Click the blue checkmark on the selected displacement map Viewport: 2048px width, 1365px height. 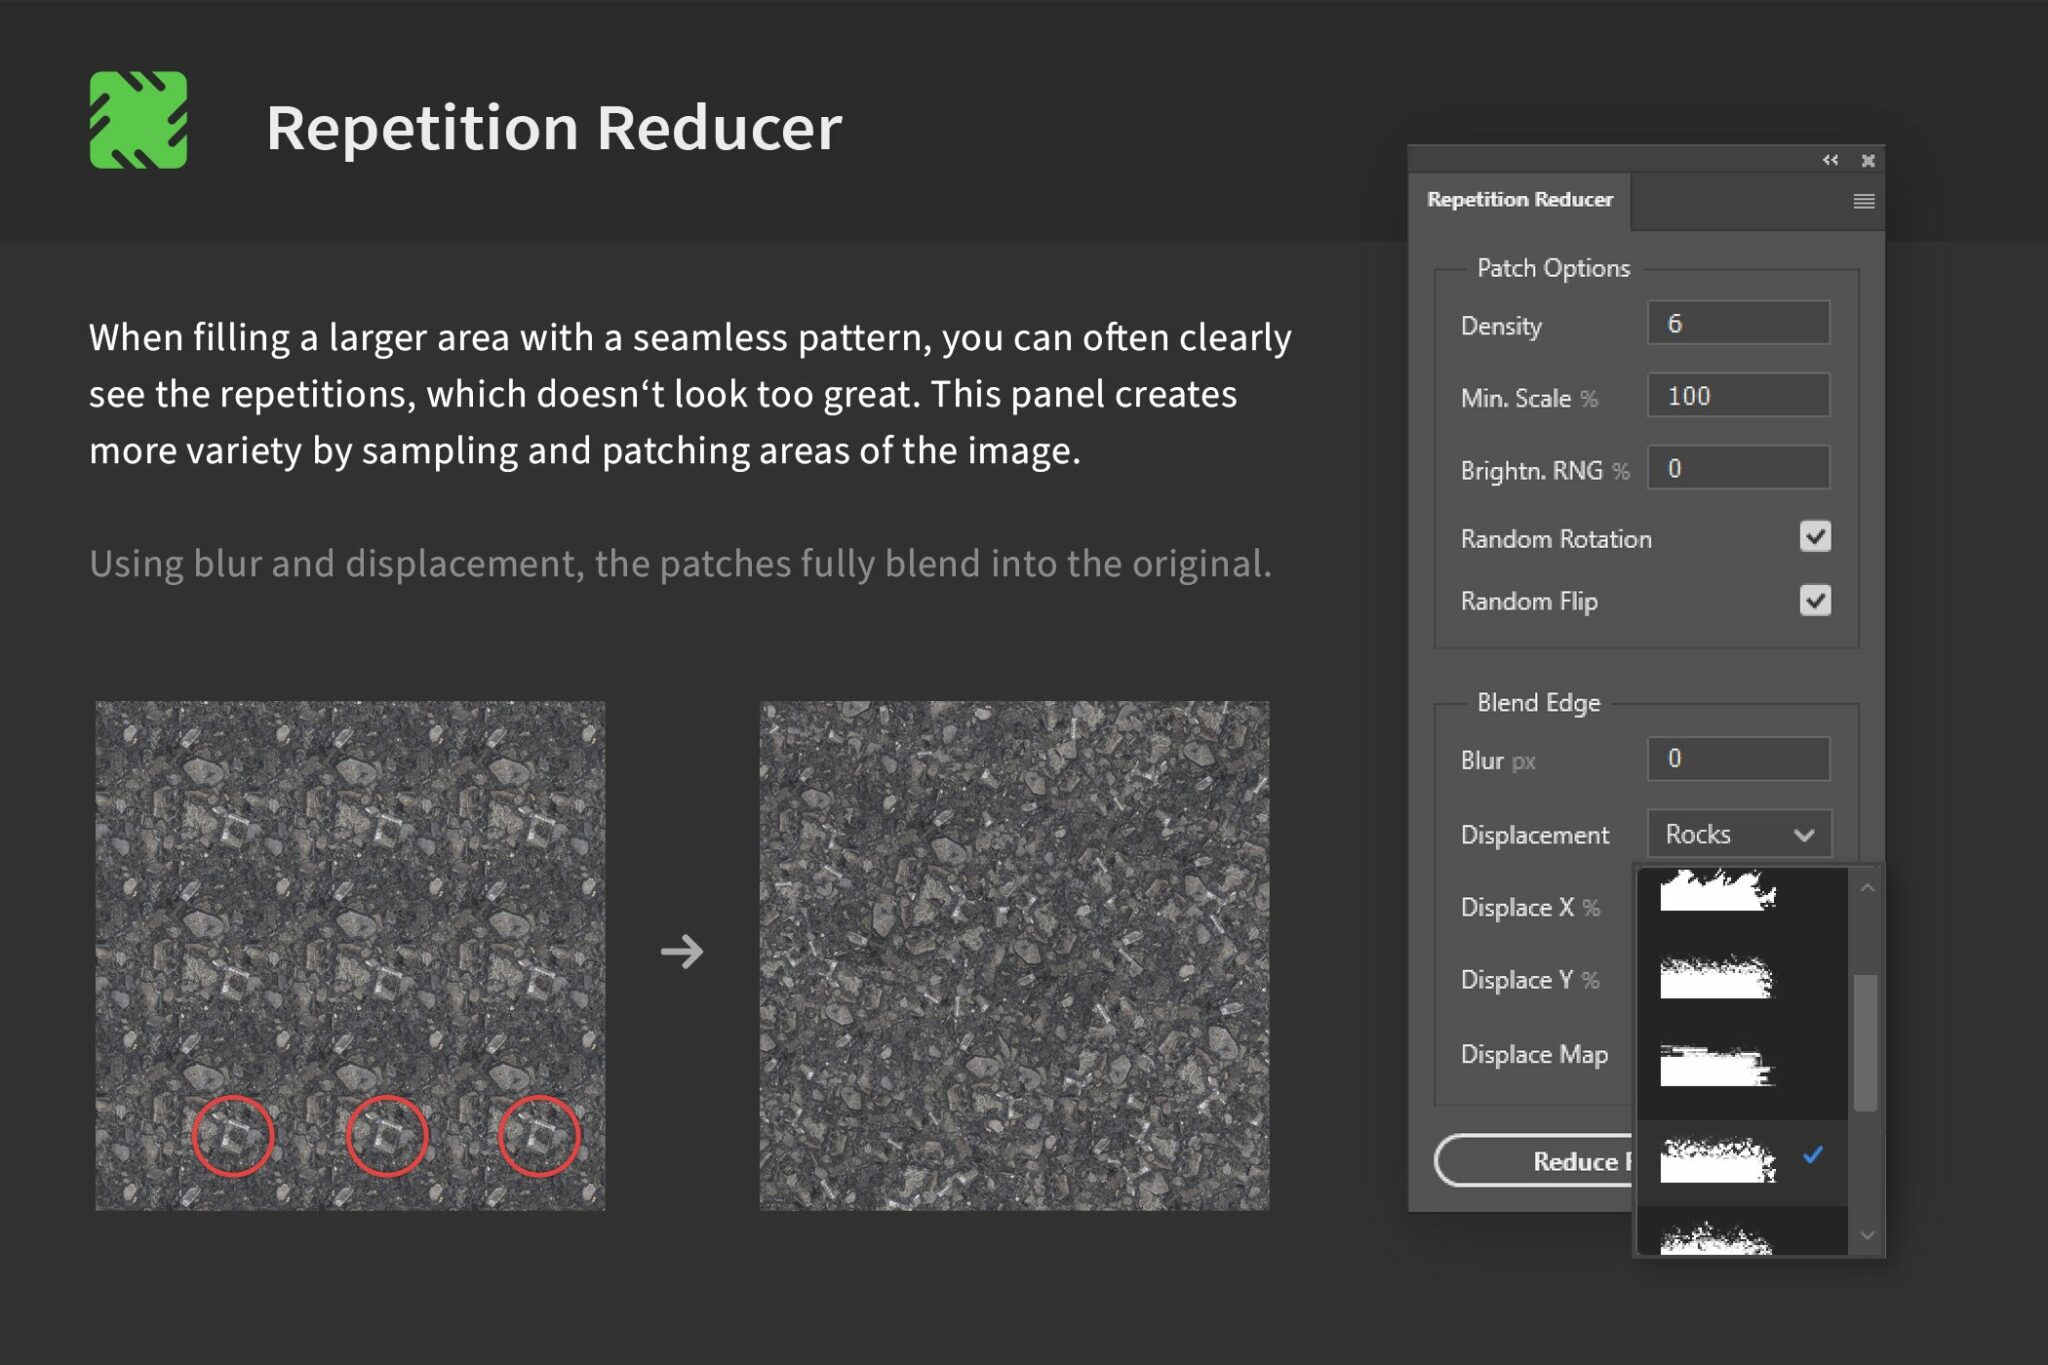1813,1156
